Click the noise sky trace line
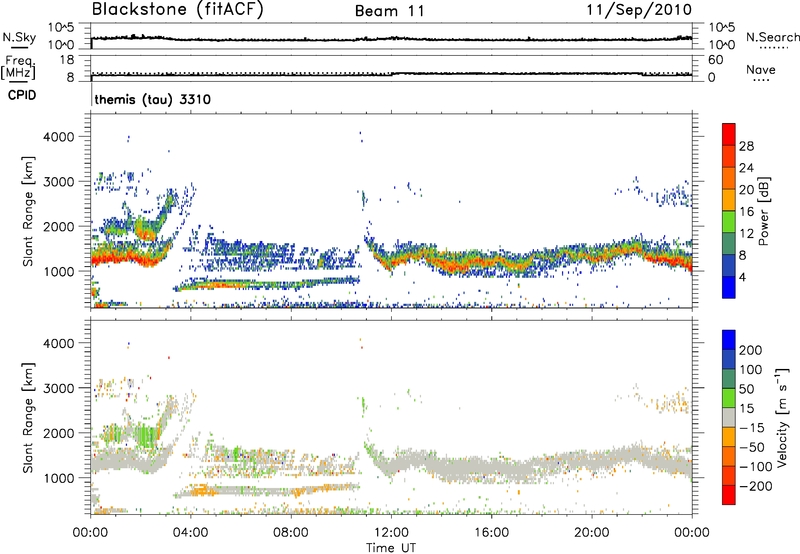The height and width of the screenshot is (554, 800). point(391,39)
